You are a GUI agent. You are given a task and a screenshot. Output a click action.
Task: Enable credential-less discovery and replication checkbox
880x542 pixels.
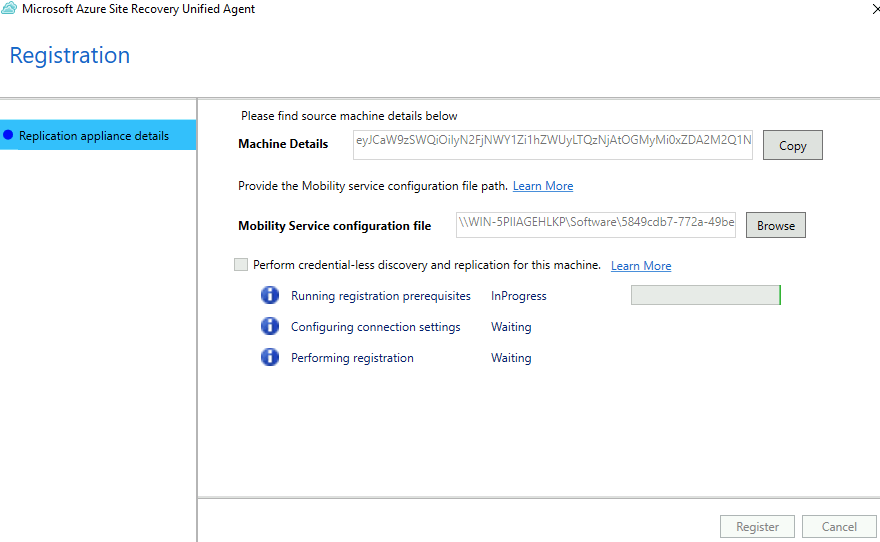(241, 264)
